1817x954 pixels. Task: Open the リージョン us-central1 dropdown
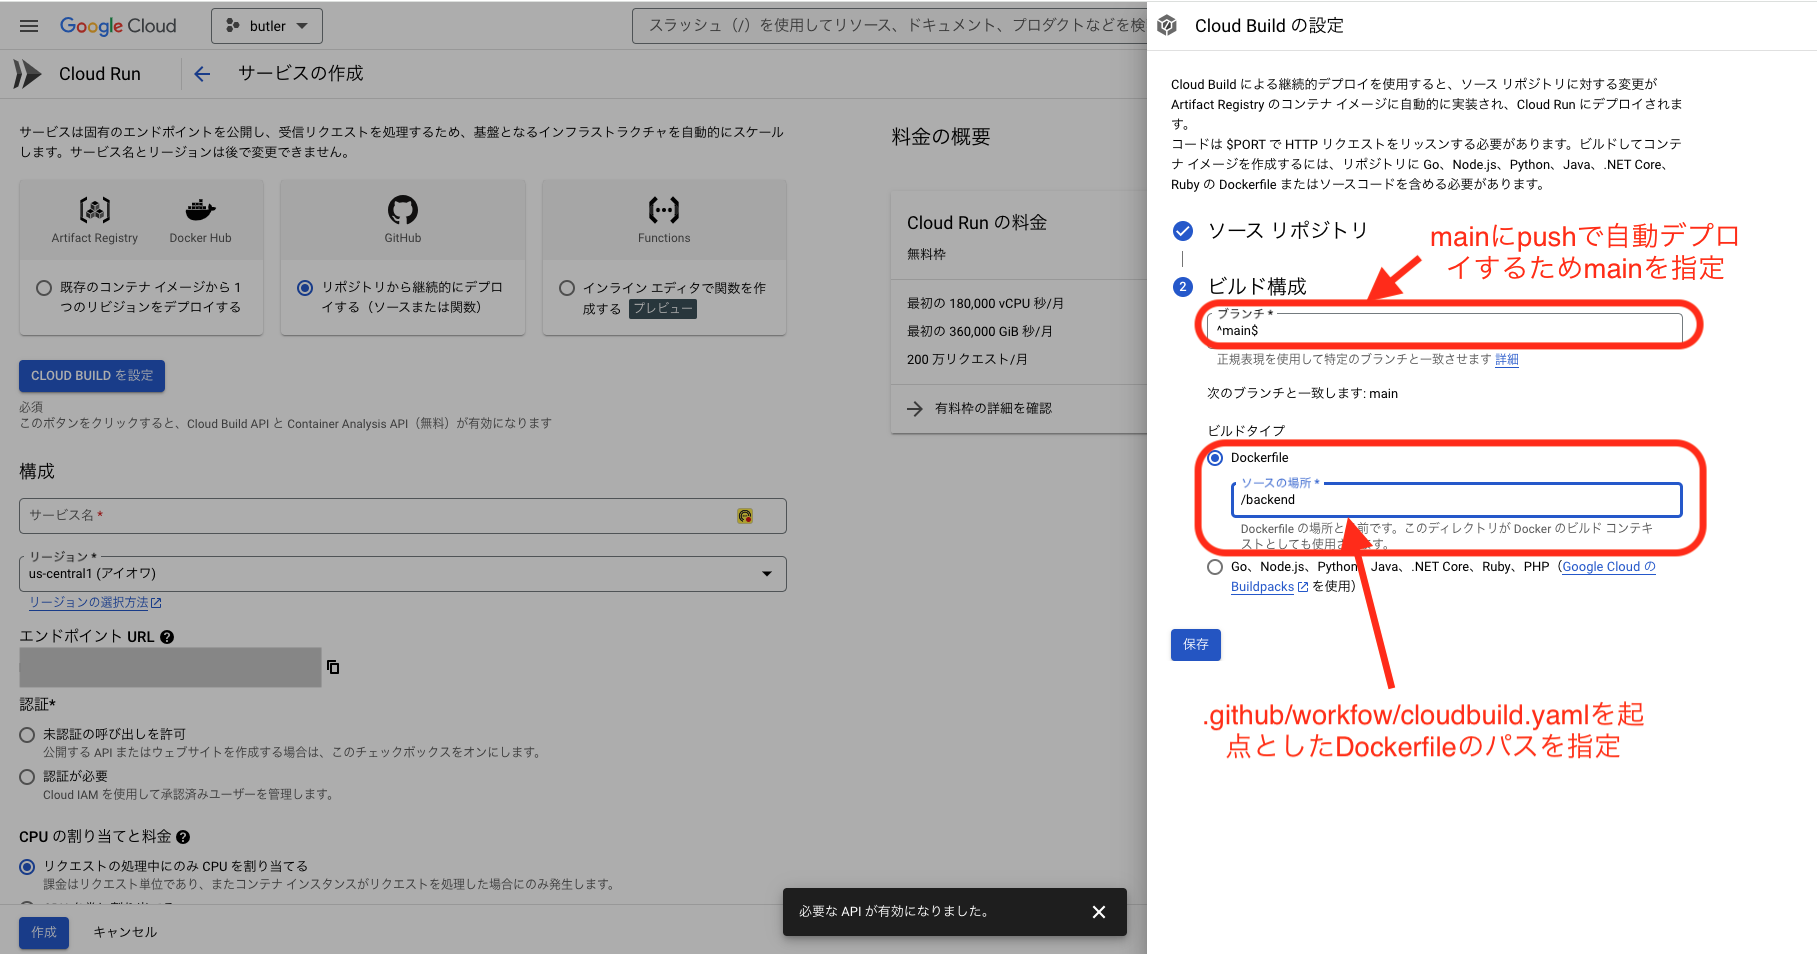[x=403, y=574]
